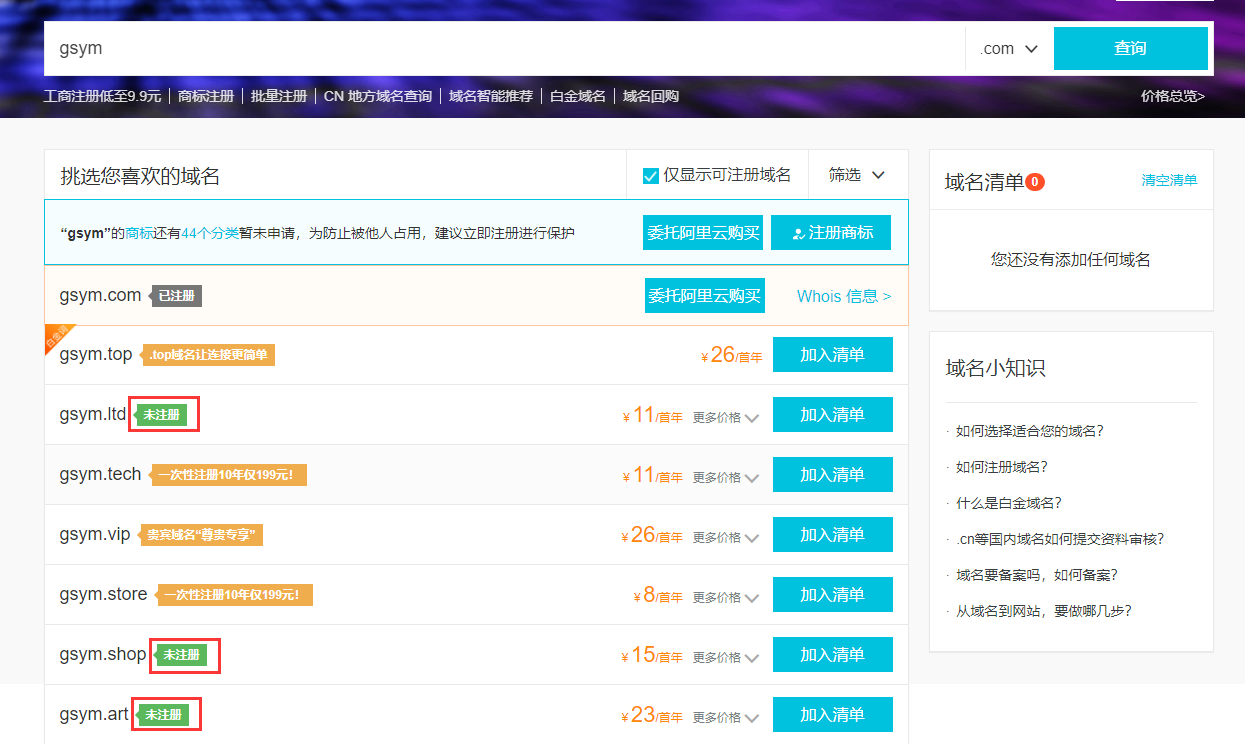Screen dimensions: 1245x744
Task: Click 加入清单 for gsym.shop
Action: [832, 654]
